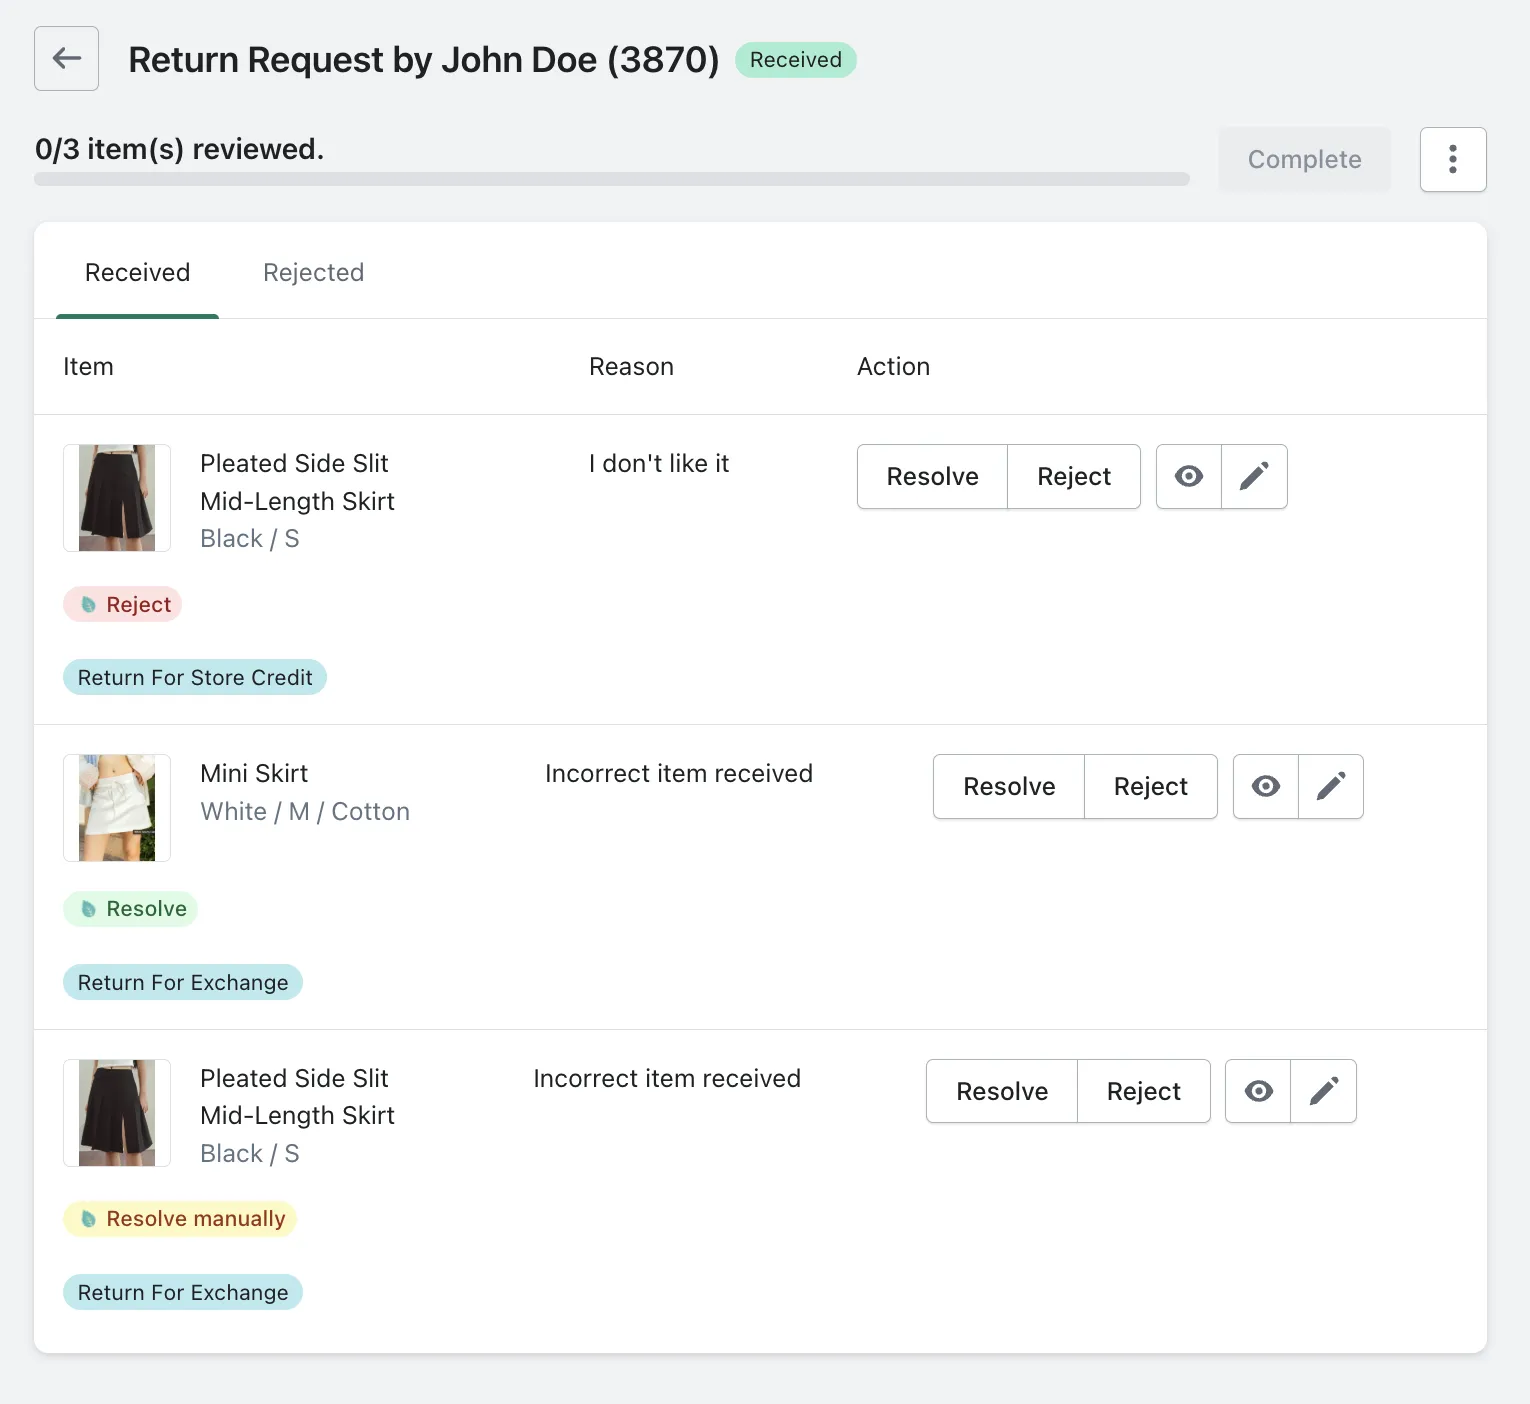
Task: Click the items reviewed progress bar
Action: 611,180
